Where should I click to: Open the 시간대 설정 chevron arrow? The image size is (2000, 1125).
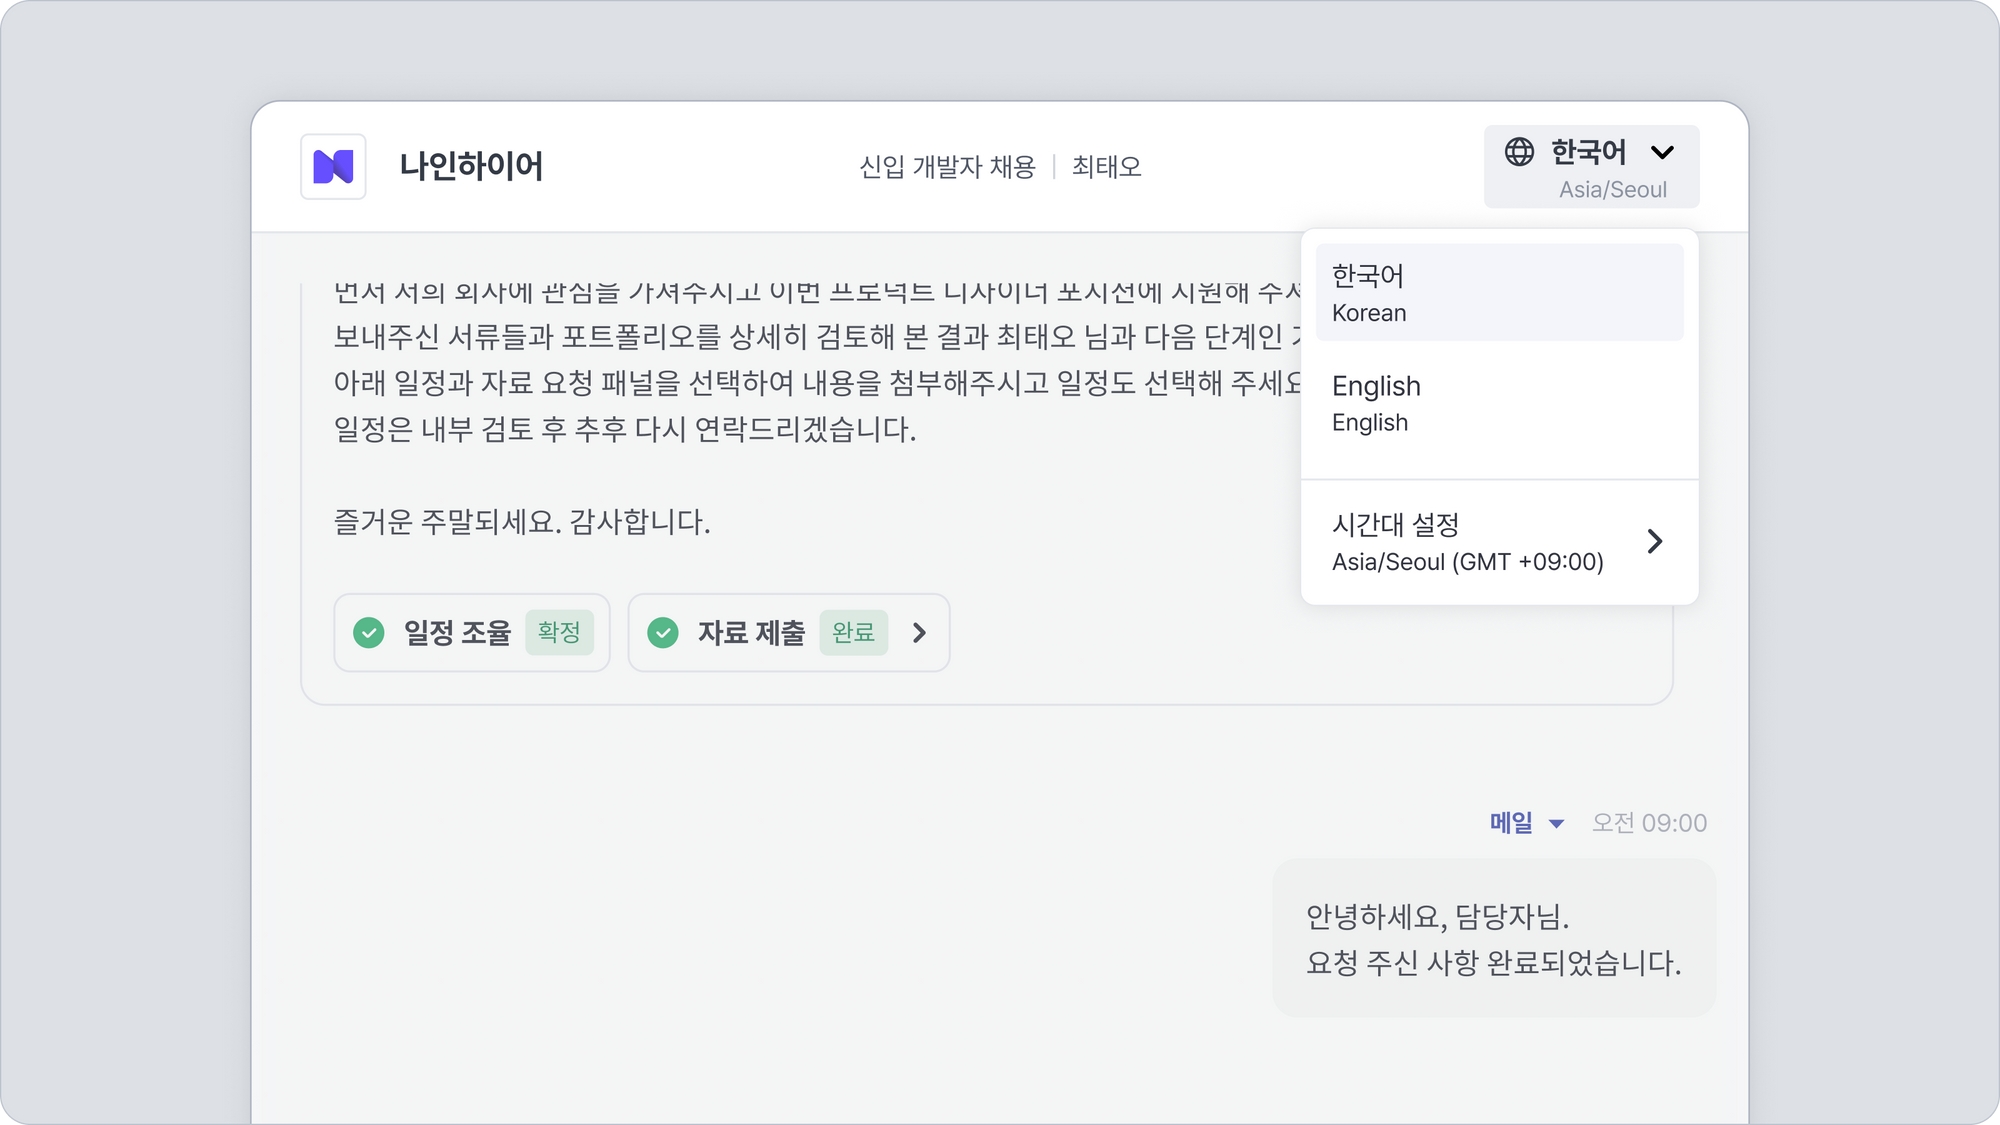pyautogui.click(x=1655, y=542)
